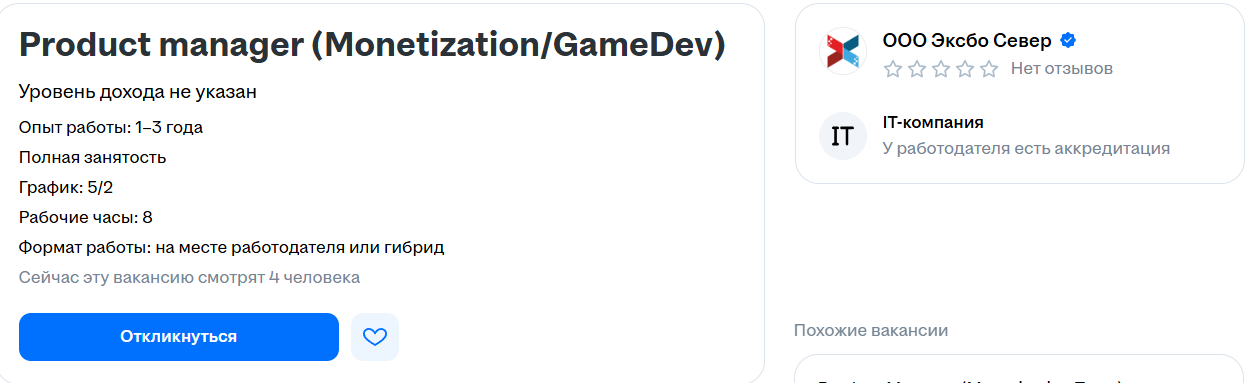Select the first rating star
The width and height of the screenshot is (1253, 383).
click(893, 69)
